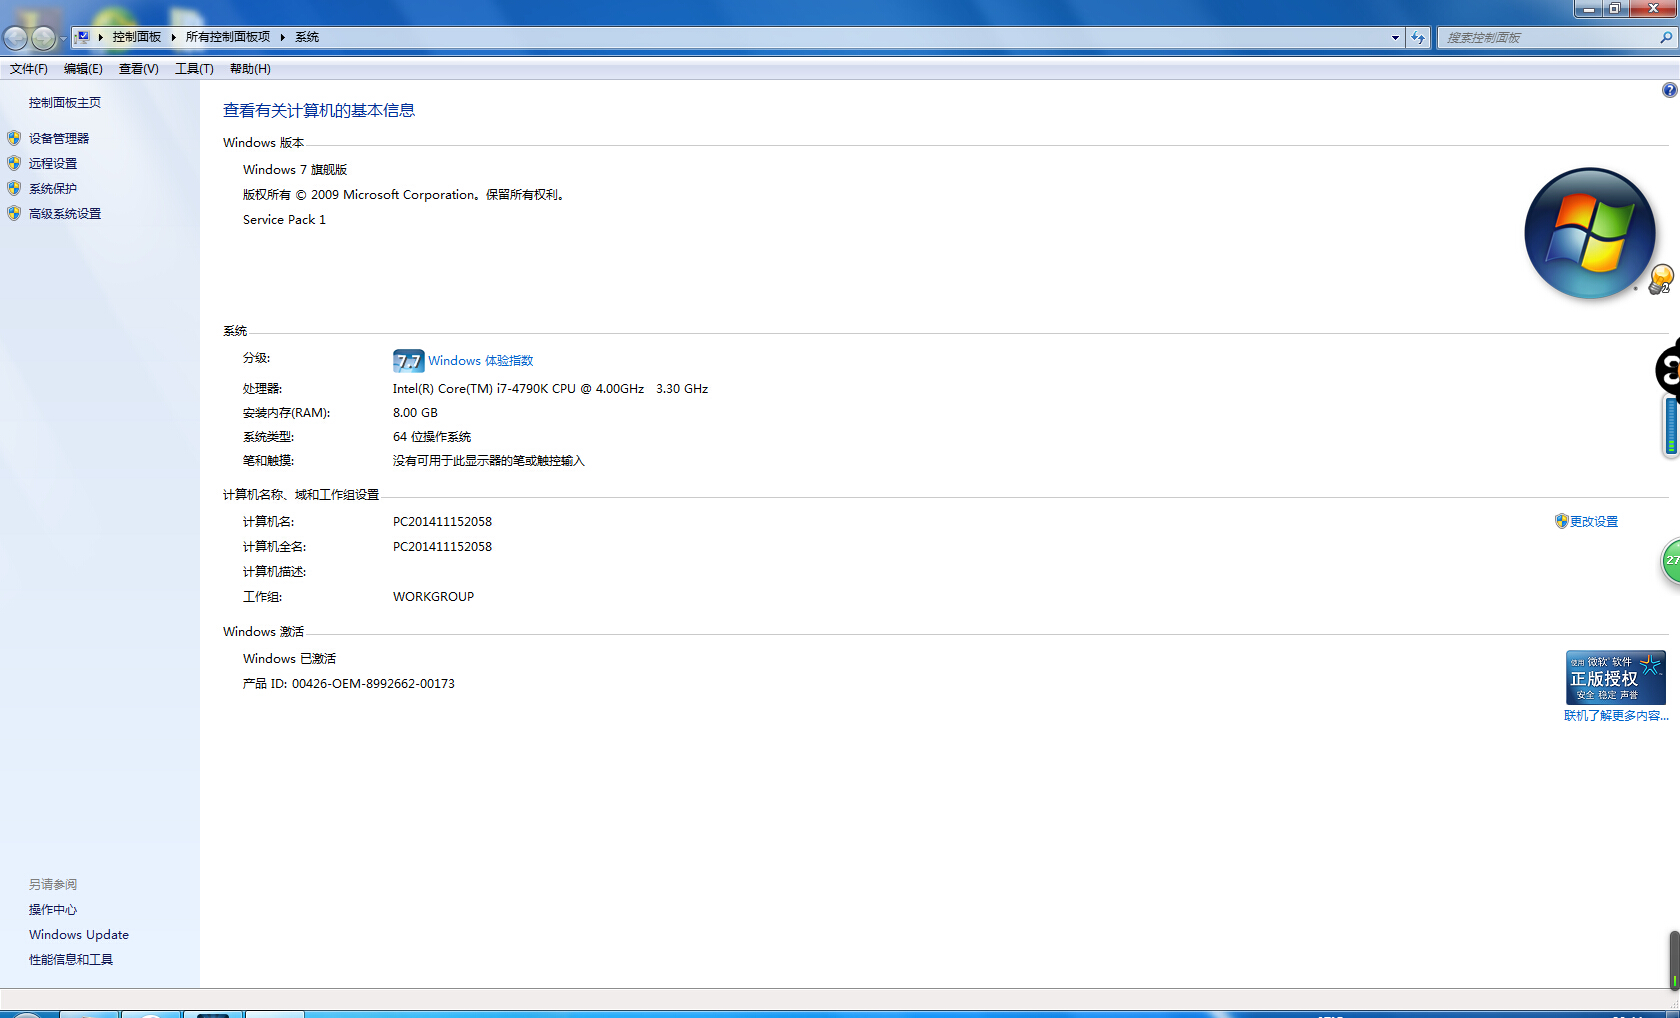Image resolution: width=1680 pixels, height=1018 pixels.
Task: Open 设备管理器 from the sidebar
Action: 59,139
